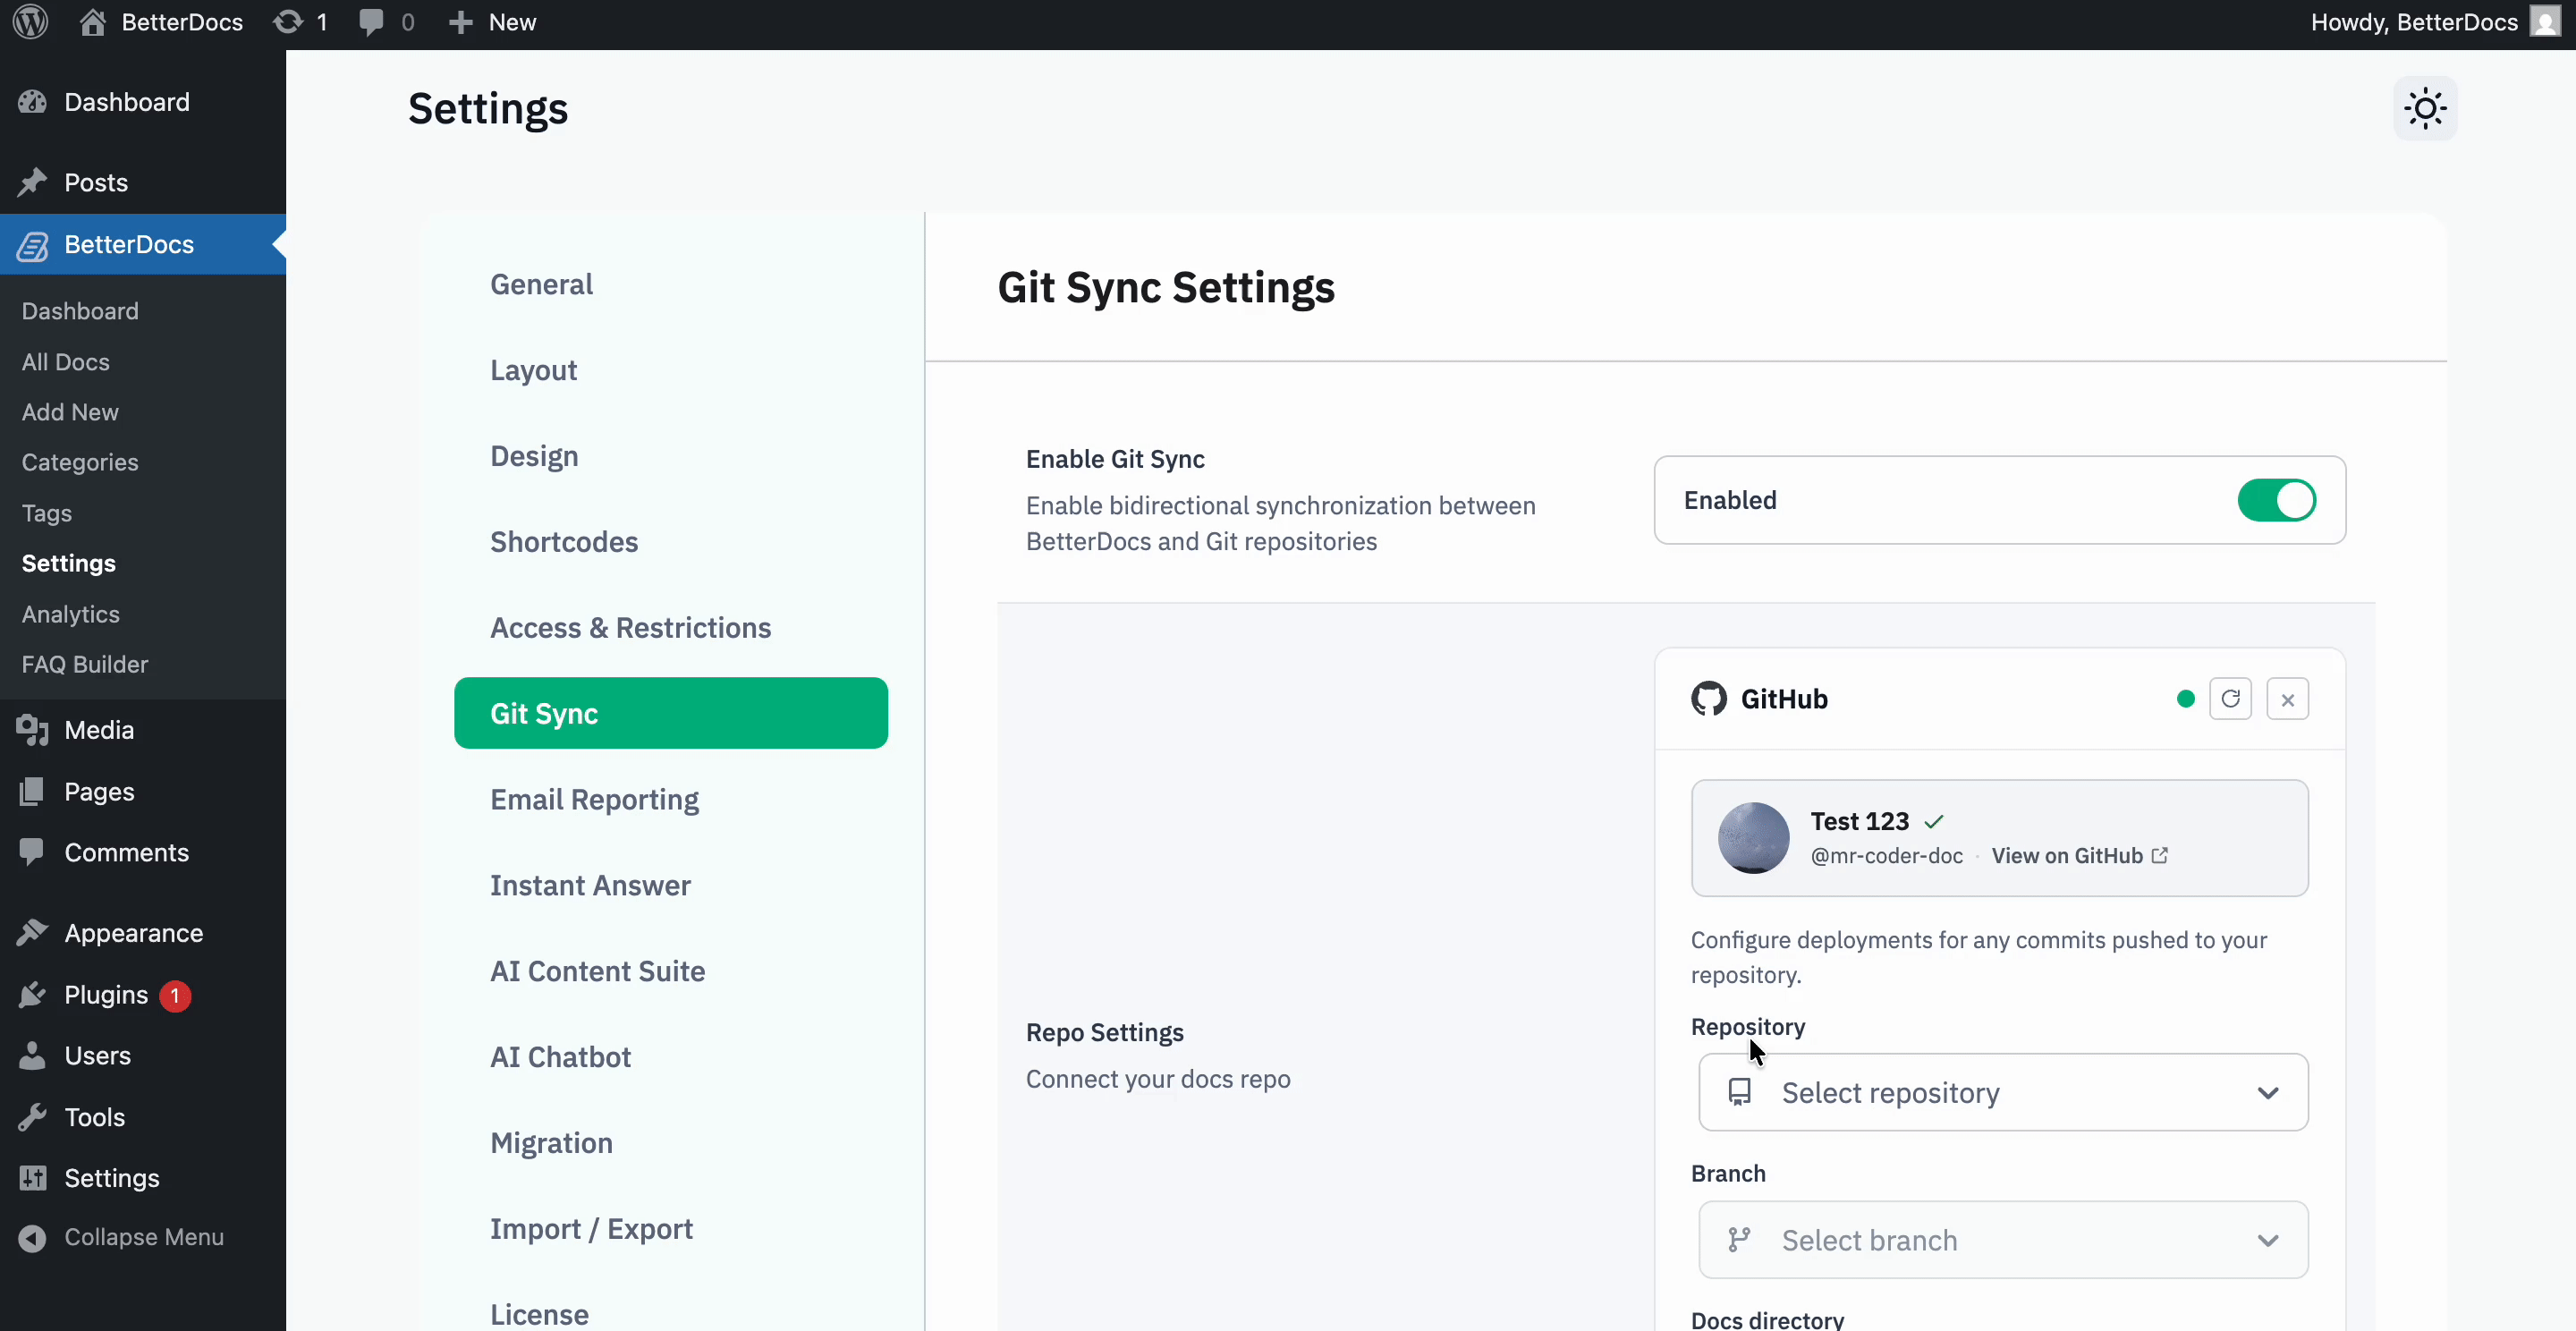The height and width of the screenshot is (1331, 2576).
Task: Open the Select branch dropdown
Action: pos(2003,1240)
